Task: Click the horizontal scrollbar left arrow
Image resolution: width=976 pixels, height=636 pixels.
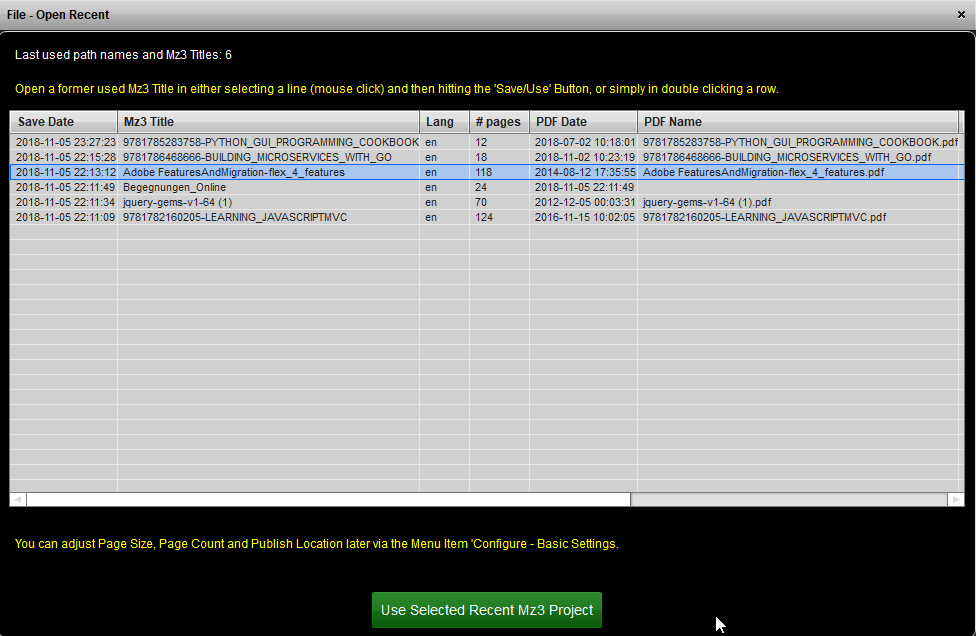Action: pos(18,500)
